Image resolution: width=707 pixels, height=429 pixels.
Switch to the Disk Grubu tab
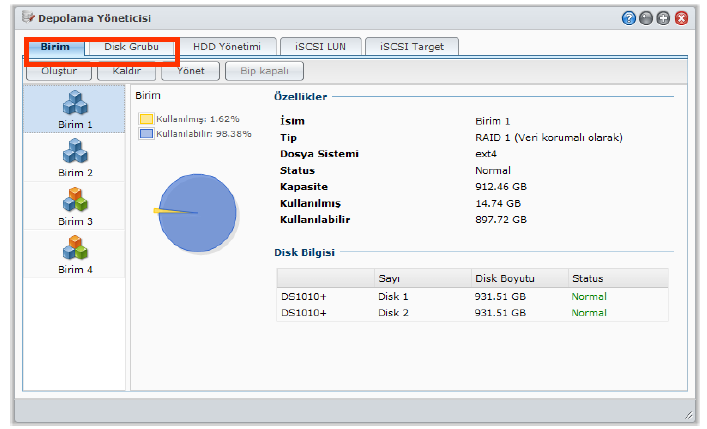[132, 47]
